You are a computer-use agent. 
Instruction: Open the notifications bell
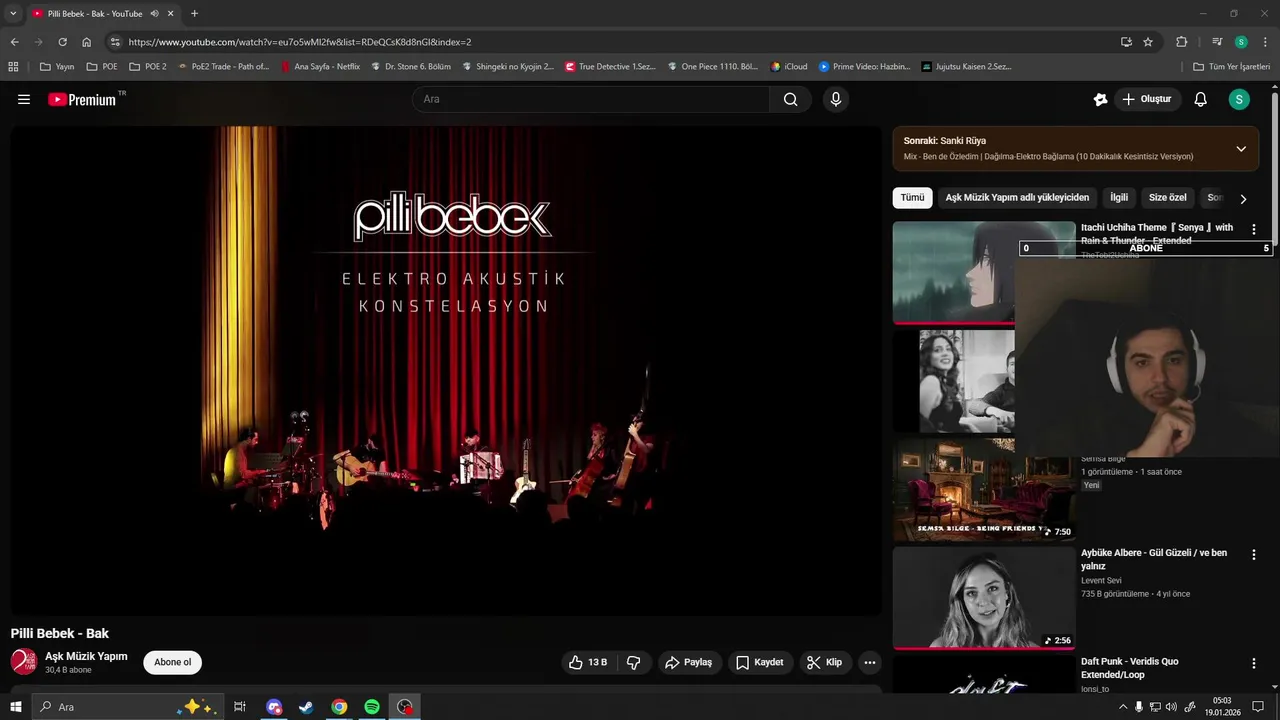(x=1201, y=99)
